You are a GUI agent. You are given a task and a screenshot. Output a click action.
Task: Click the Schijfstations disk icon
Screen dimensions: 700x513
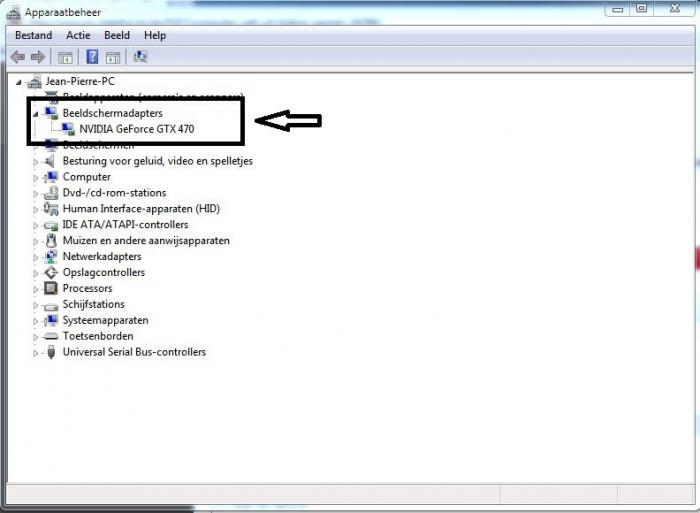point(51,306)
